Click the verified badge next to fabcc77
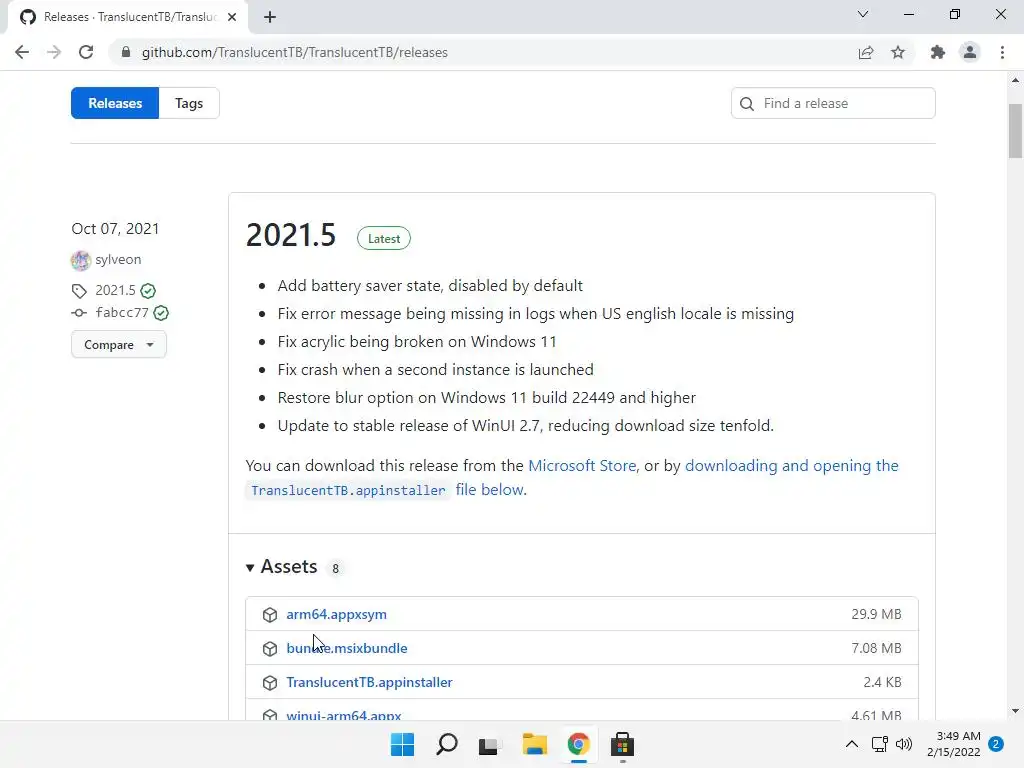 click(x=161, y=313)
